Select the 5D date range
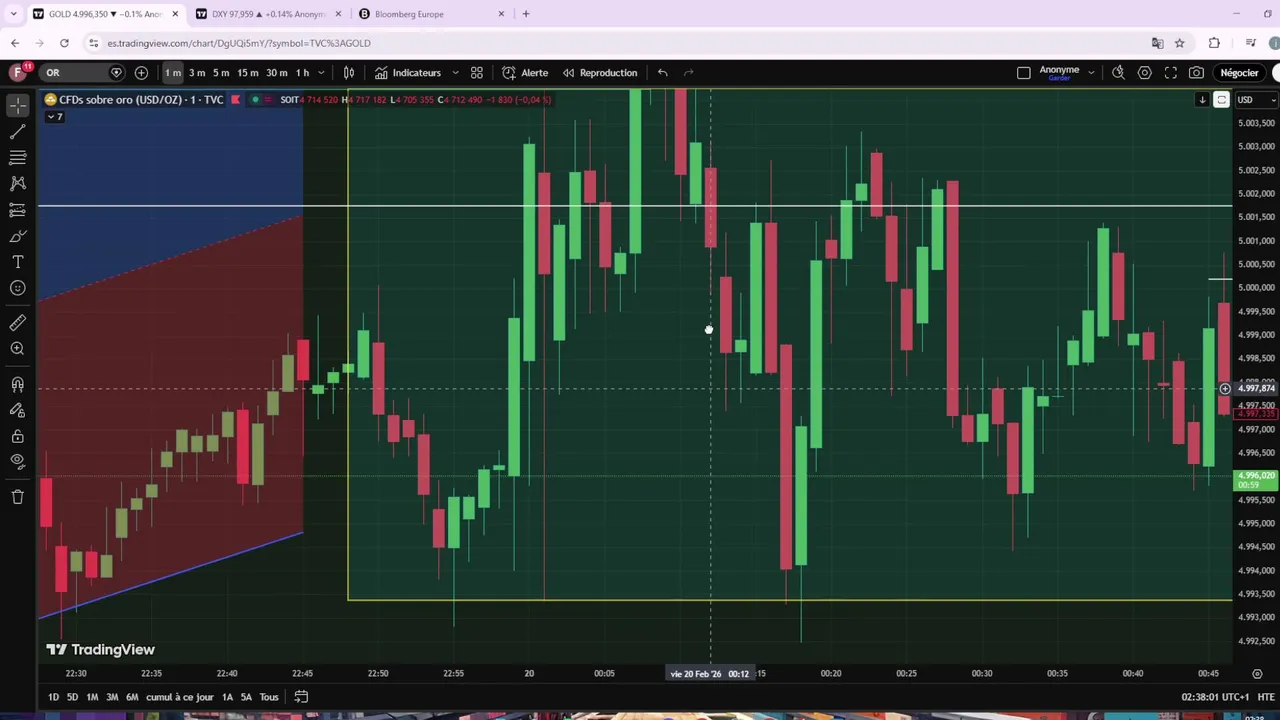Screen dimensions: 1280x720 (72, 697)
